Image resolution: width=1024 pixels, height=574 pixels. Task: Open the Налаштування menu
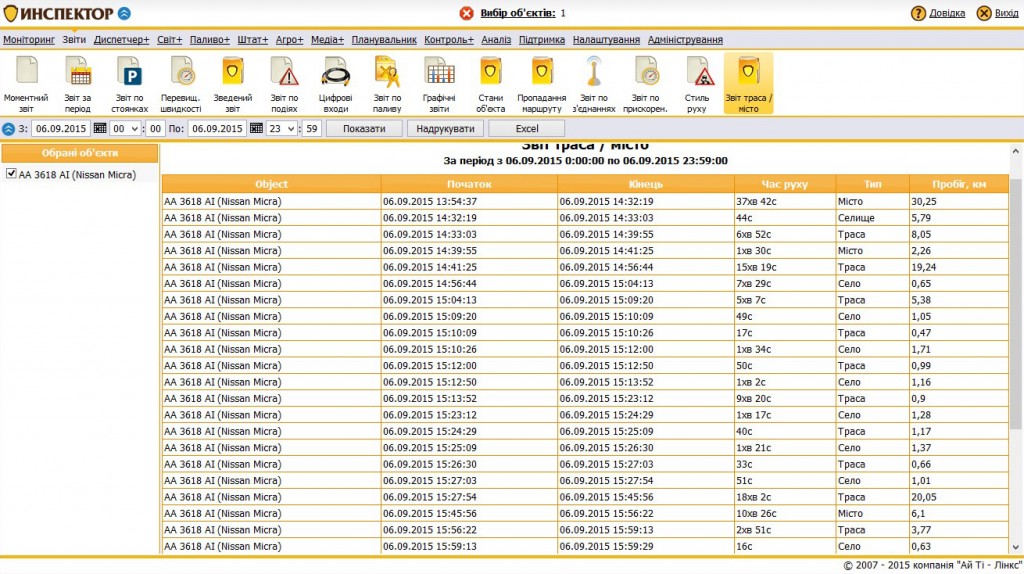pyautogui.click(x=606, y=40)
